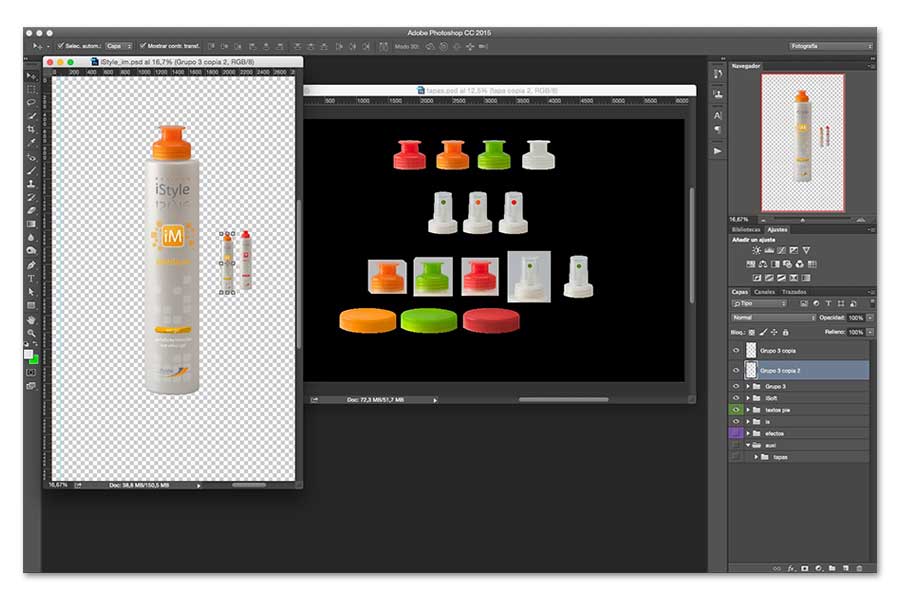Expand the textos pie group
The height and width of the screenshot is (600, 900).
point(748,410)
